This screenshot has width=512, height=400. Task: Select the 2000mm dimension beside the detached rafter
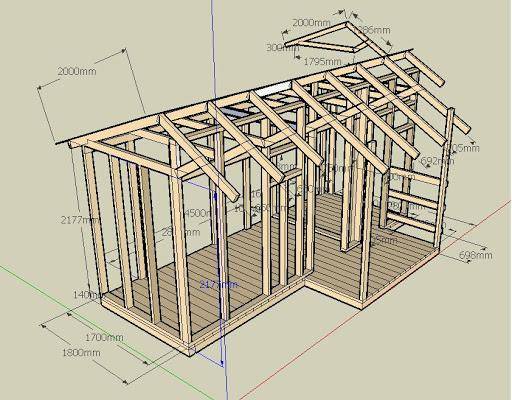coord(311,23)
